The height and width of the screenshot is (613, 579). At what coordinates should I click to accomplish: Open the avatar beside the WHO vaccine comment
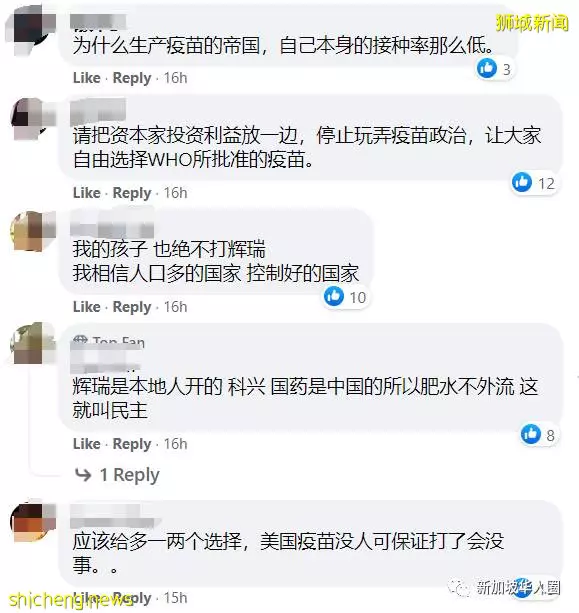[x=33, y=118]
